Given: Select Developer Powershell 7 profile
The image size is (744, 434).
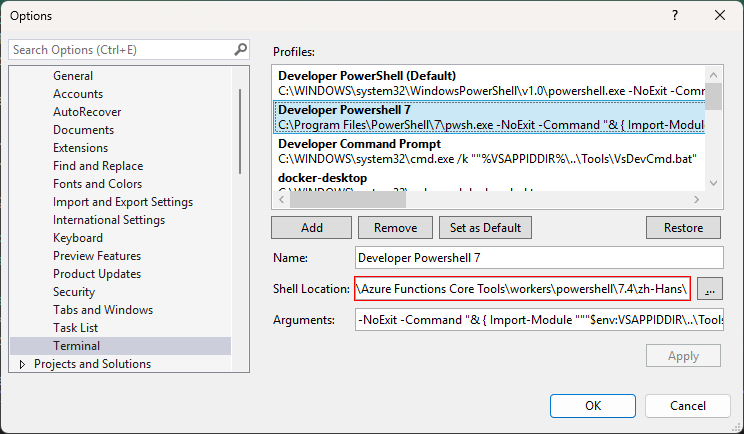Looking at the screenshot, I should click(x=488, y=117).
